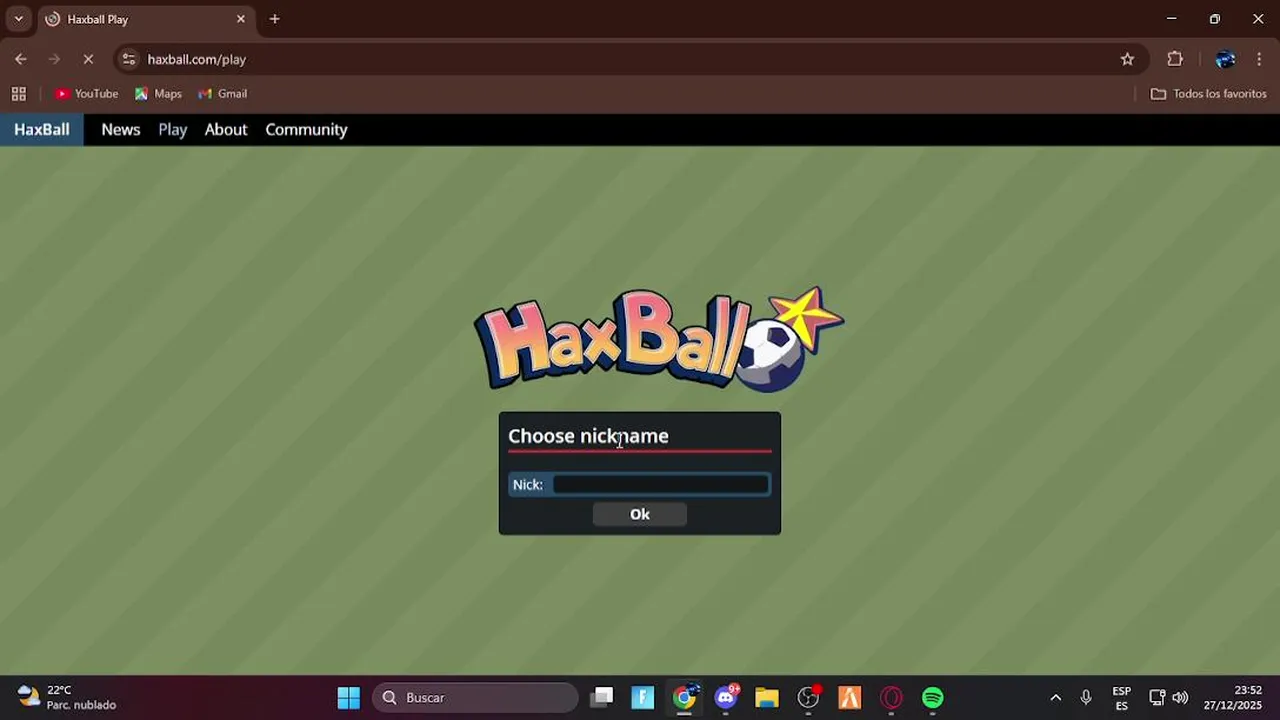Open Task View from the taskbar
This screenshot has width=1280, height=720.
(601, 698)
